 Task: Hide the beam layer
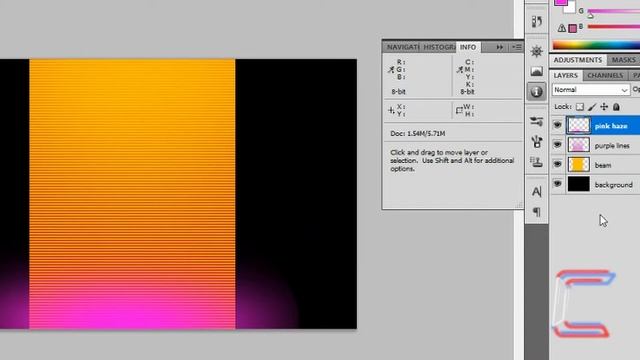[x=557, y=164]
